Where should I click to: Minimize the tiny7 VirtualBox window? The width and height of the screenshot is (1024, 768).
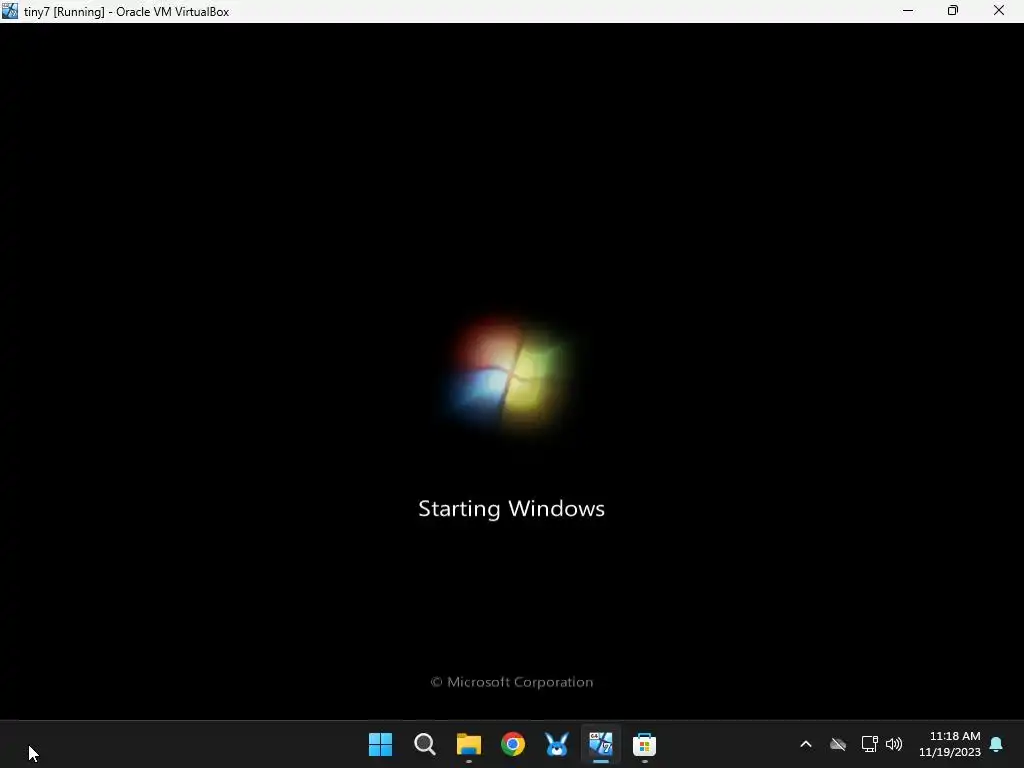pos(908,11)
